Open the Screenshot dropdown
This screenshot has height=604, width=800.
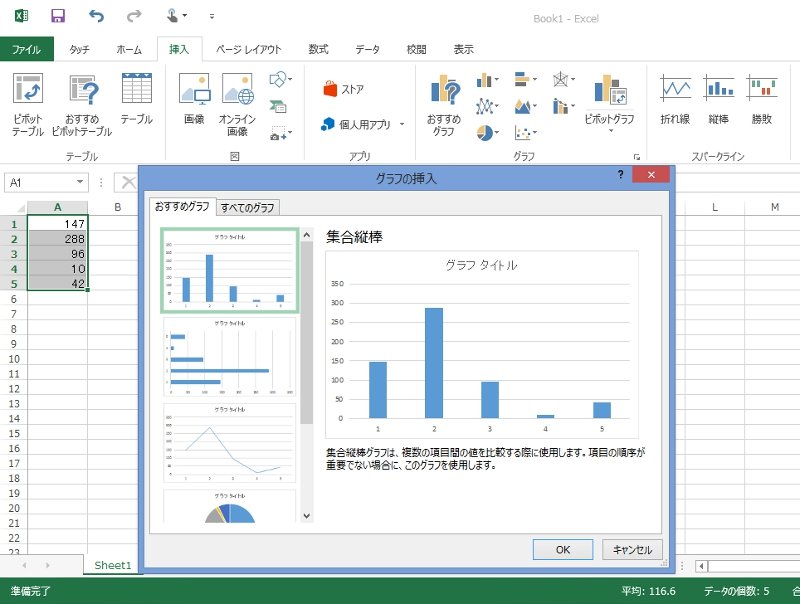(280, 133)
